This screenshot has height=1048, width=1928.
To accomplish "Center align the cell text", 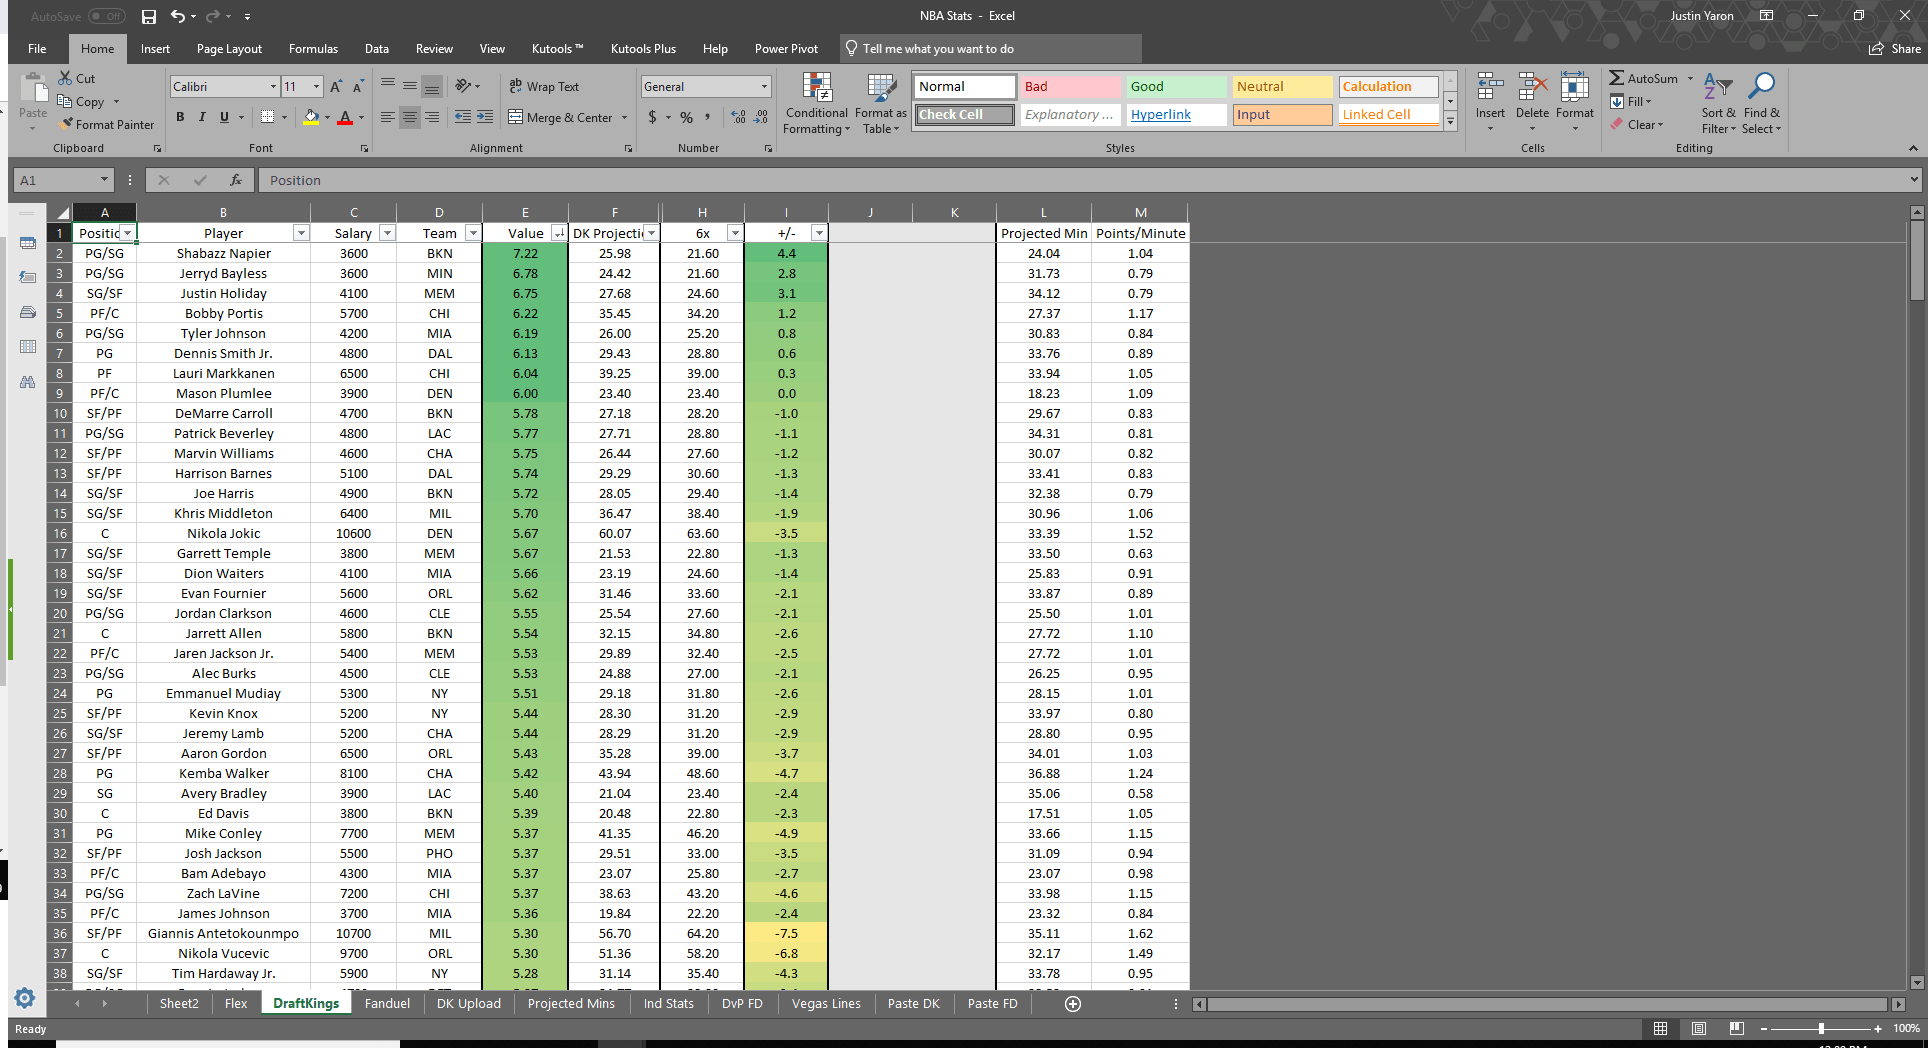I will [x=410, y=117].
